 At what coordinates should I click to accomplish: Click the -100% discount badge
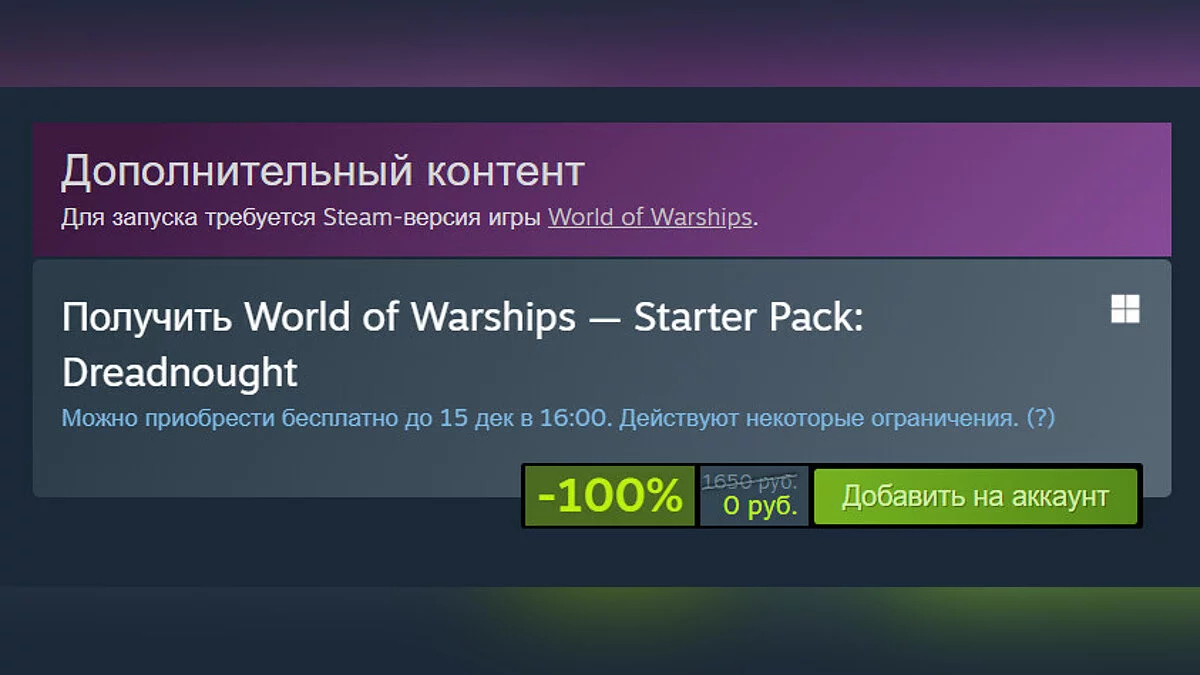click(x=610, y=496)
